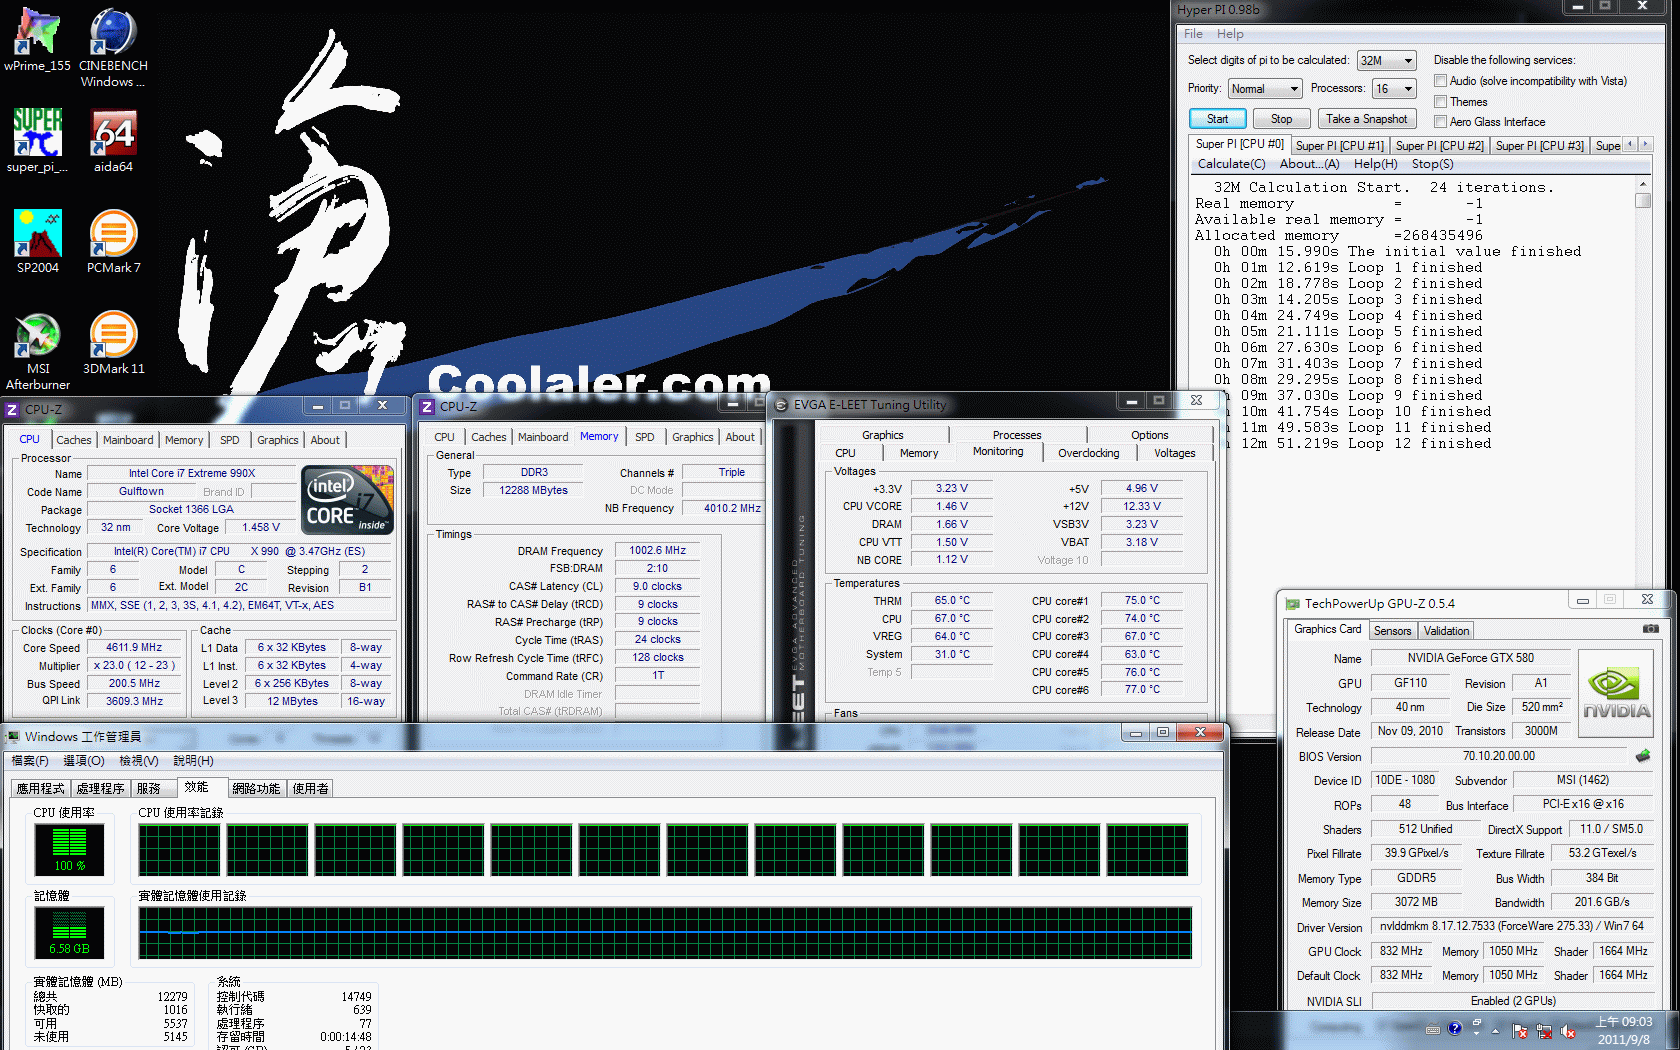Click the network status tray icon

point(1544,1030)
